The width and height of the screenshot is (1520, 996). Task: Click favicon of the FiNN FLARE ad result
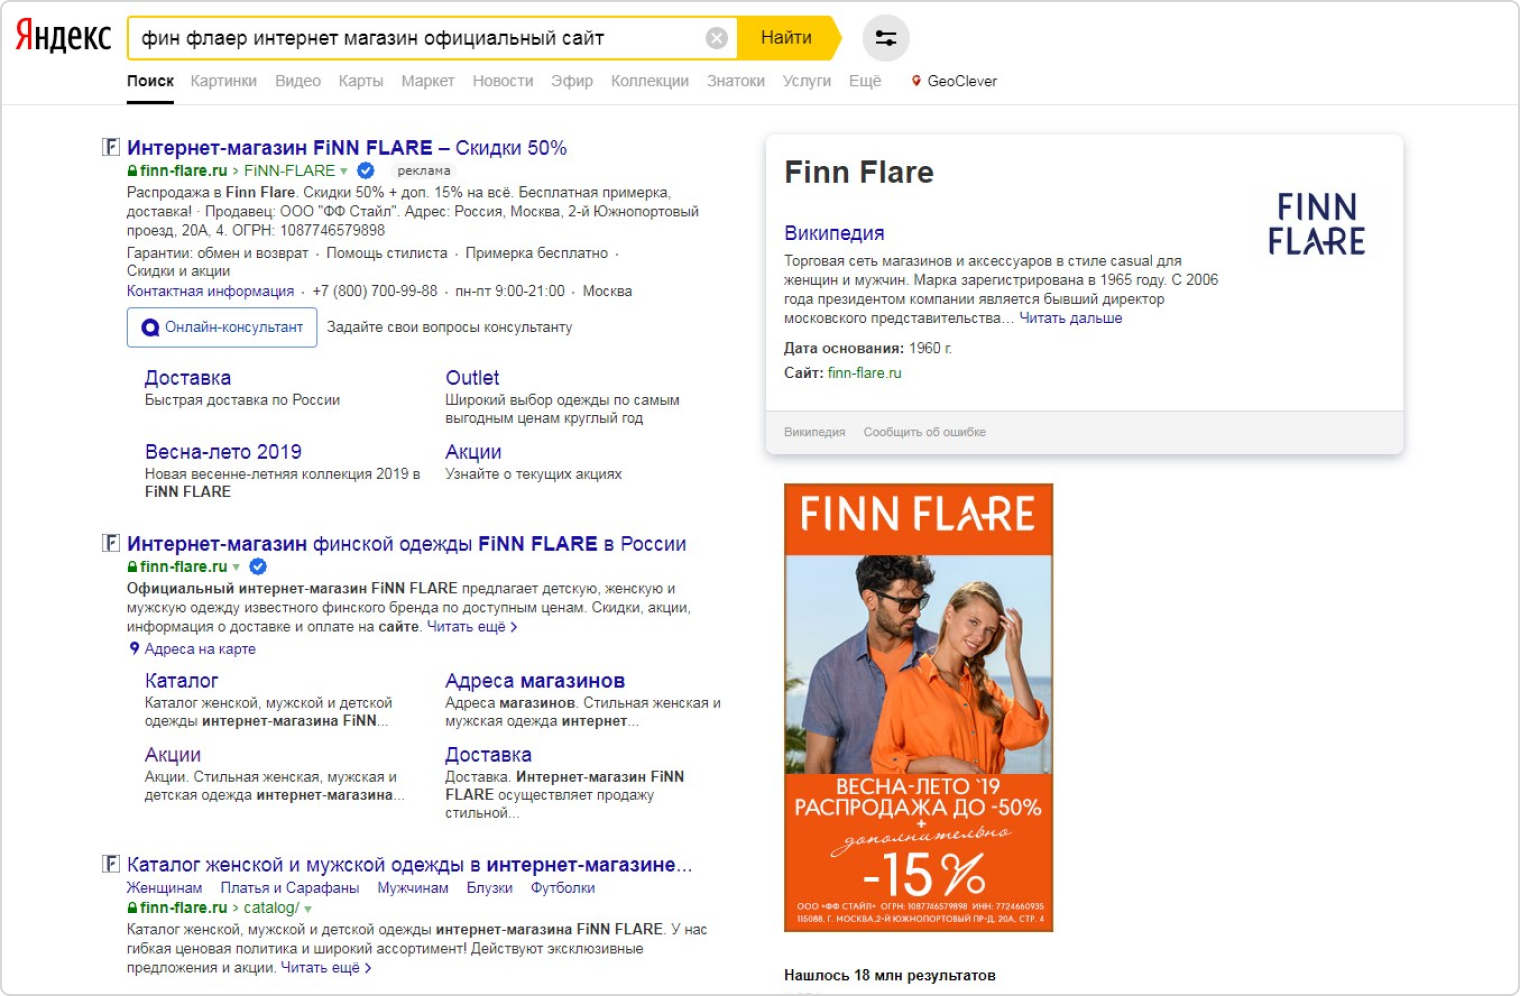pos(111,148)
